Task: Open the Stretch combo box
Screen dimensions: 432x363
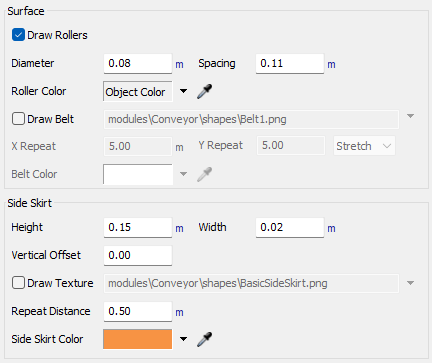Action: click(364, 146)
